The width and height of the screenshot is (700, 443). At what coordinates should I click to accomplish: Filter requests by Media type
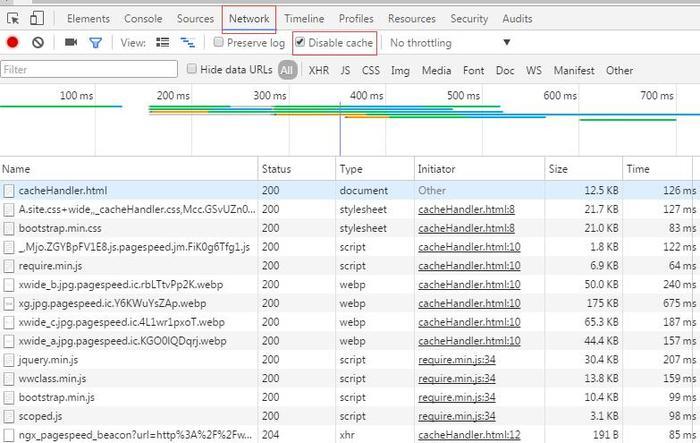coord(436,71)
